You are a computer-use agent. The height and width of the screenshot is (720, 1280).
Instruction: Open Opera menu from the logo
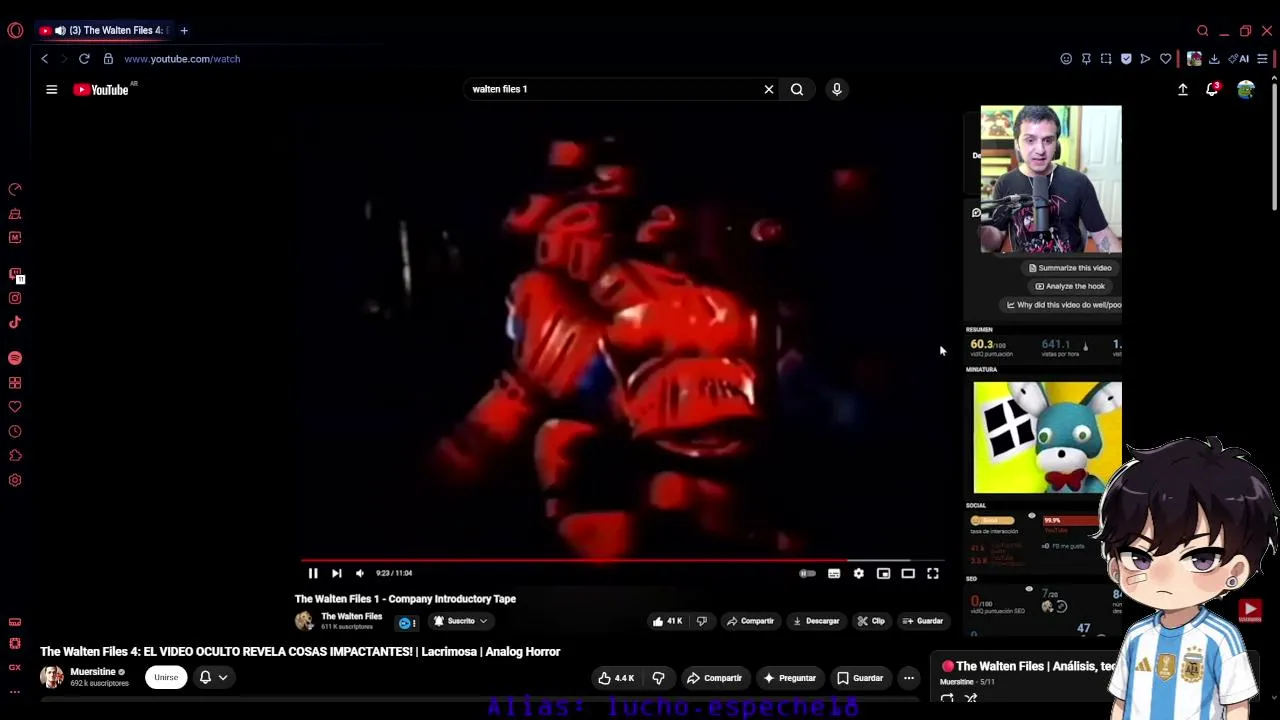point(15,30)
